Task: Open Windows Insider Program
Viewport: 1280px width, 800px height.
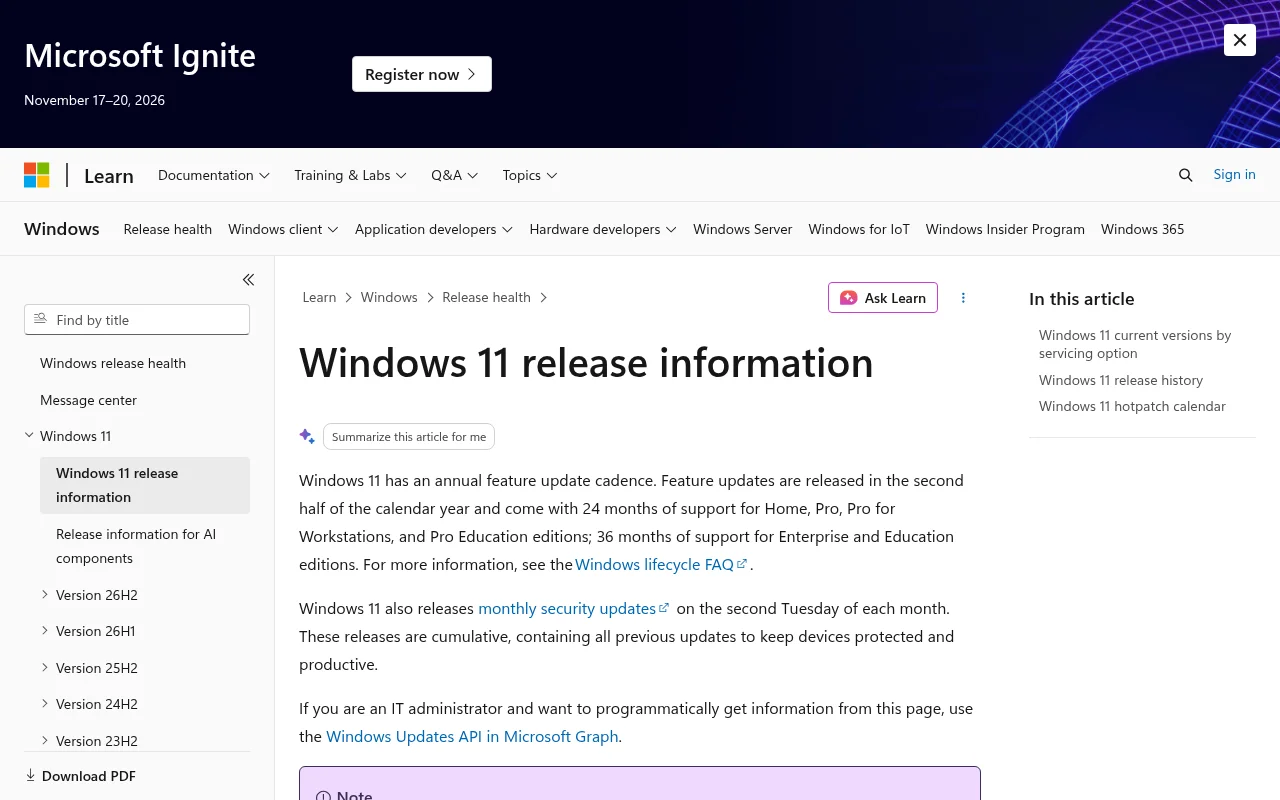Action: 1005,229
